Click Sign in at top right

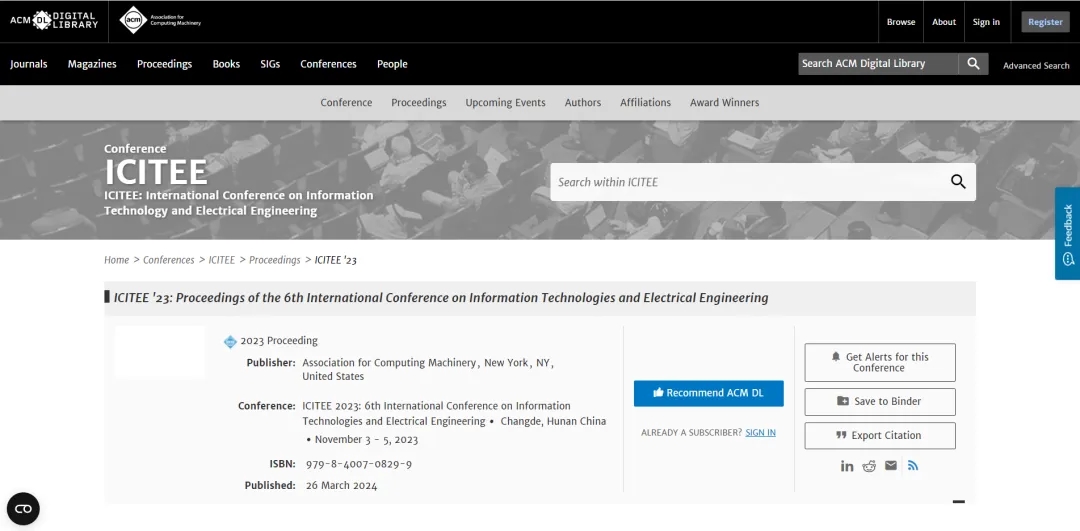(986, 22)
